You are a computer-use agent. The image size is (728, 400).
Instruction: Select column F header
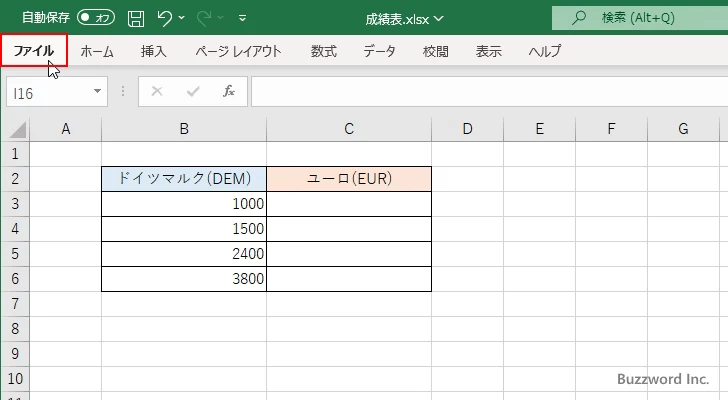[x=611, y=129]
